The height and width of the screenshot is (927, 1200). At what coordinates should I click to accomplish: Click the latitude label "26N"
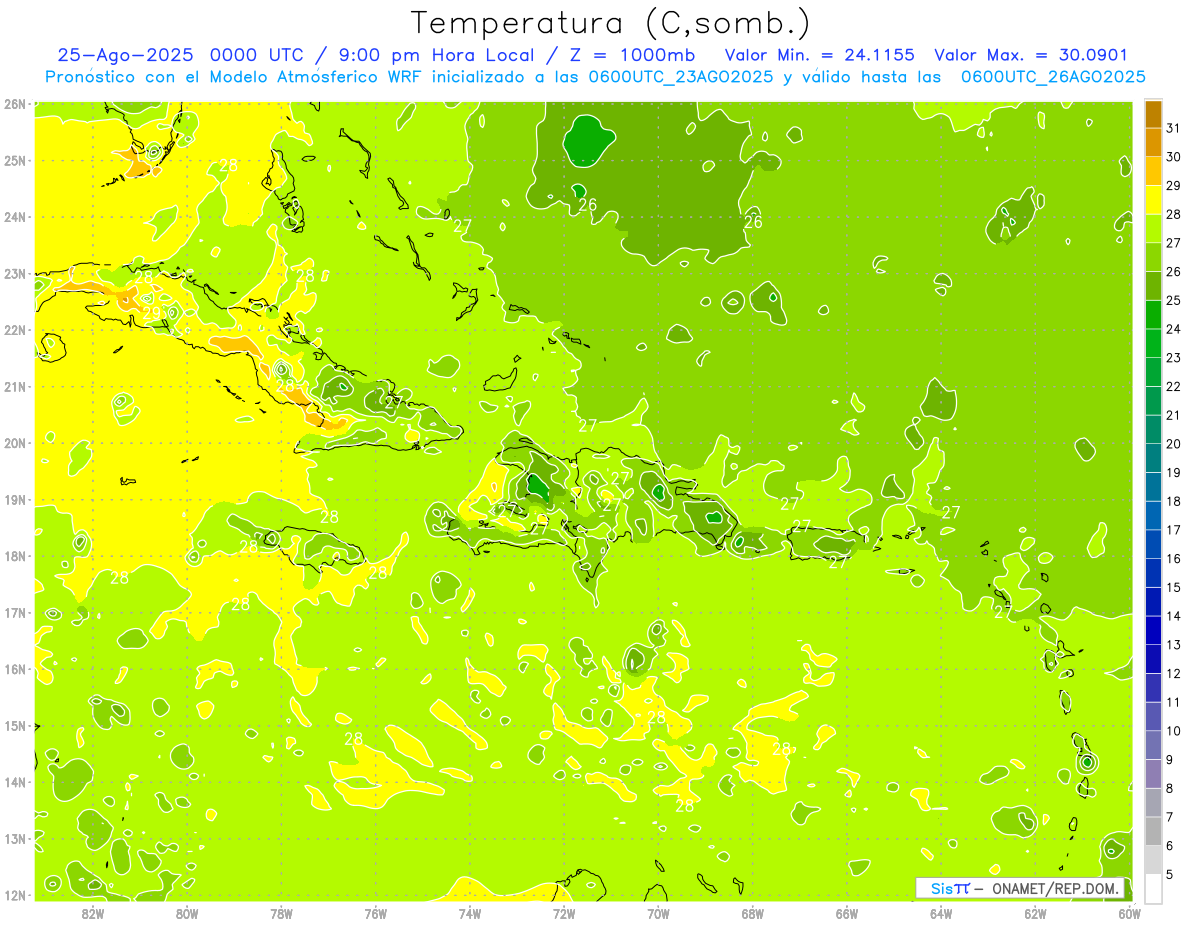point(14,104)
